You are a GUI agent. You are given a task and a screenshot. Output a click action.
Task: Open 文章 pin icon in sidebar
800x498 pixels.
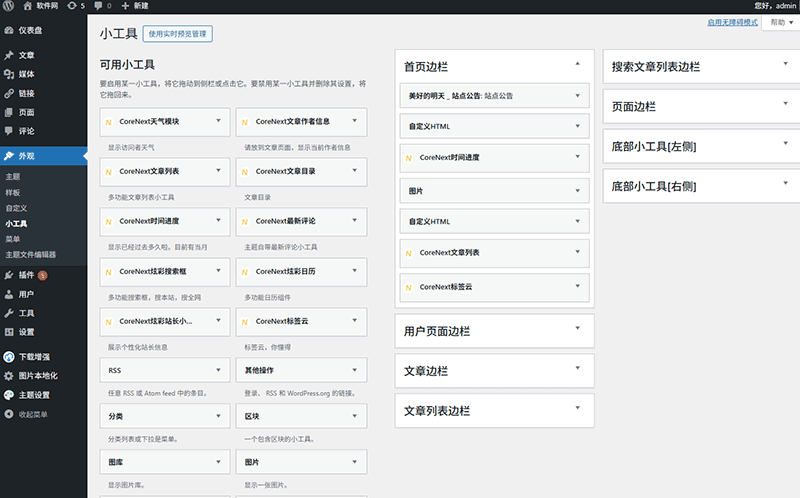(x=9, y=55)
